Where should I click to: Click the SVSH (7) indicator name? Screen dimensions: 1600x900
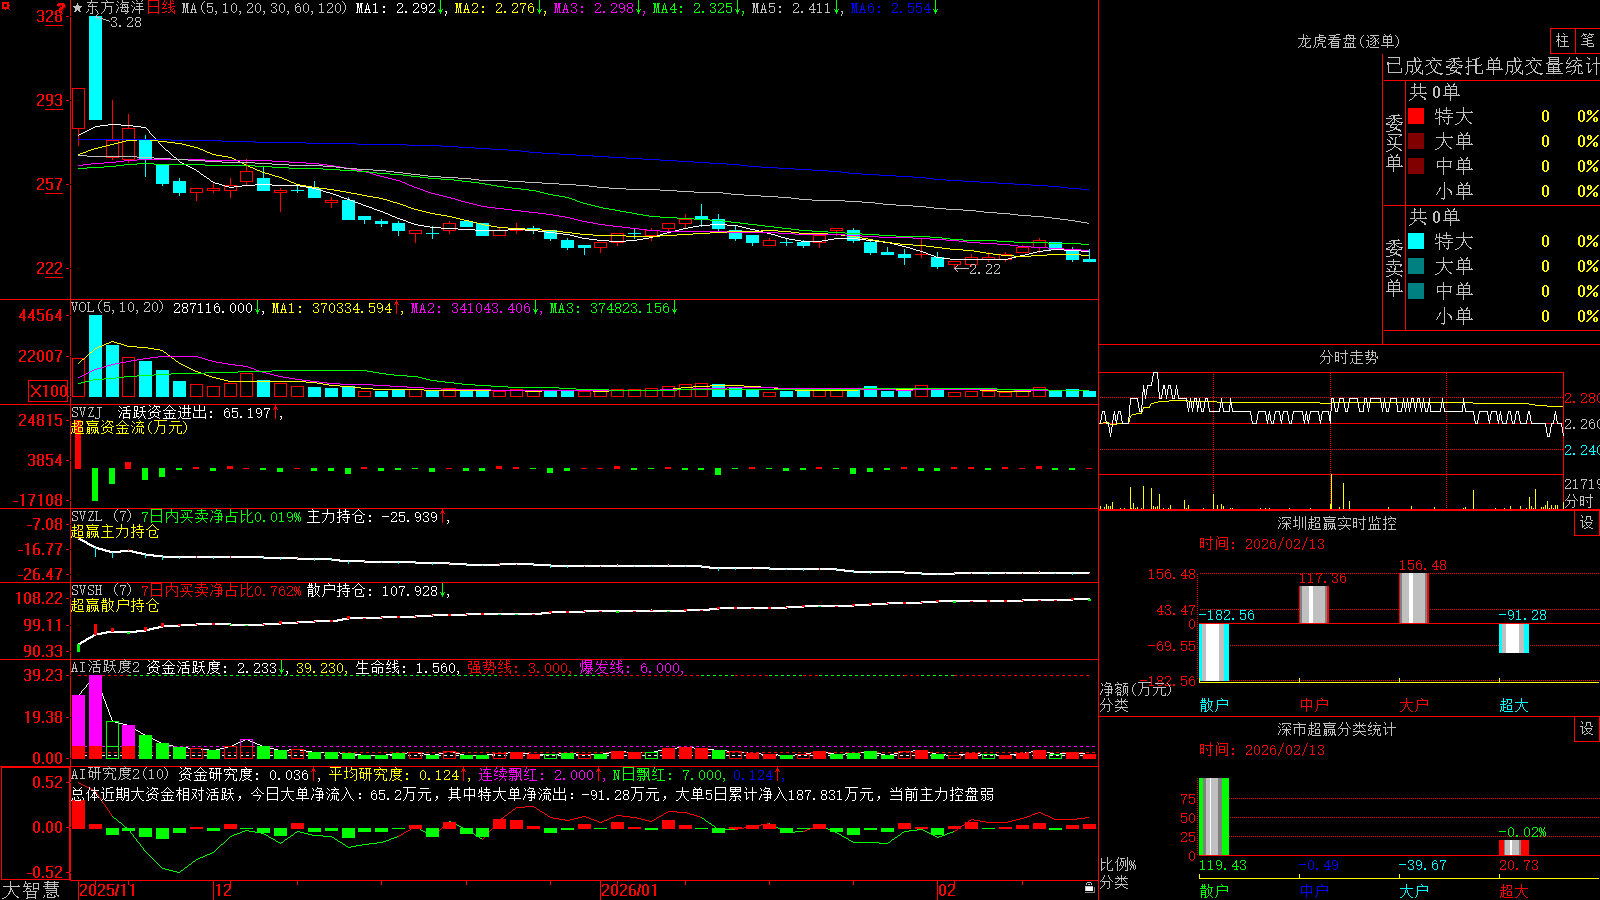pyautogui.click(x=101, y=591)
